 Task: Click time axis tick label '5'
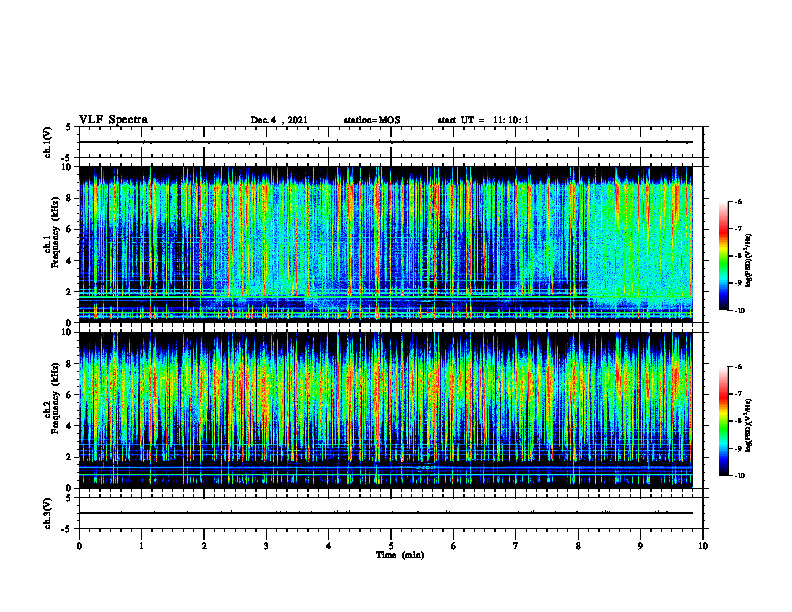tap(391, 546)
